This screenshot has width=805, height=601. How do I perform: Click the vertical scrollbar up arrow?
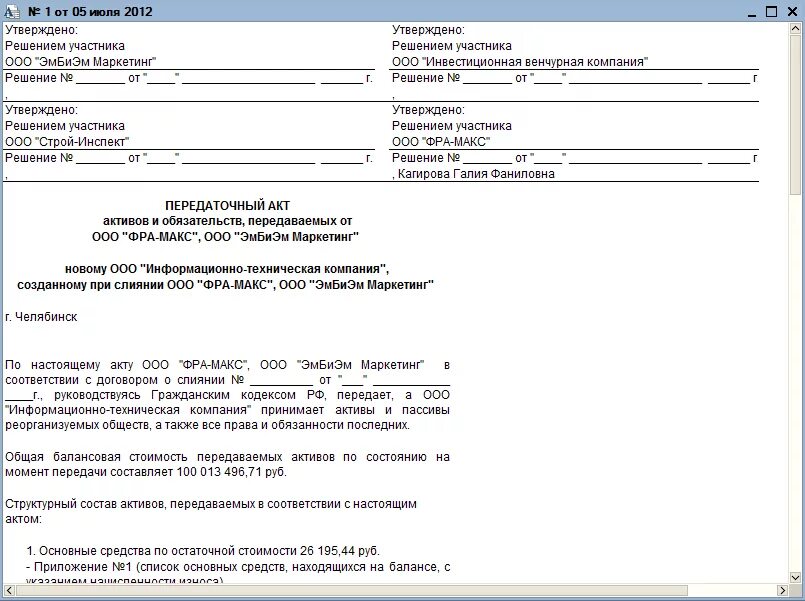tap(795, 29)
